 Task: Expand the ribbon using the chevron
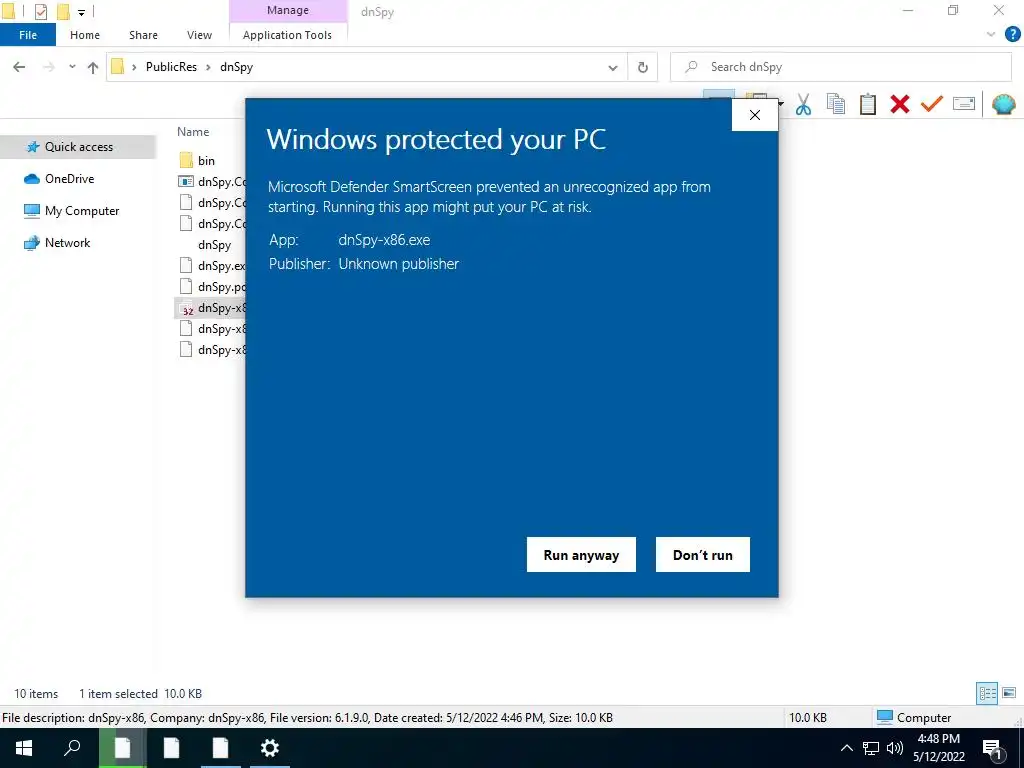click(x=991, y=35)
